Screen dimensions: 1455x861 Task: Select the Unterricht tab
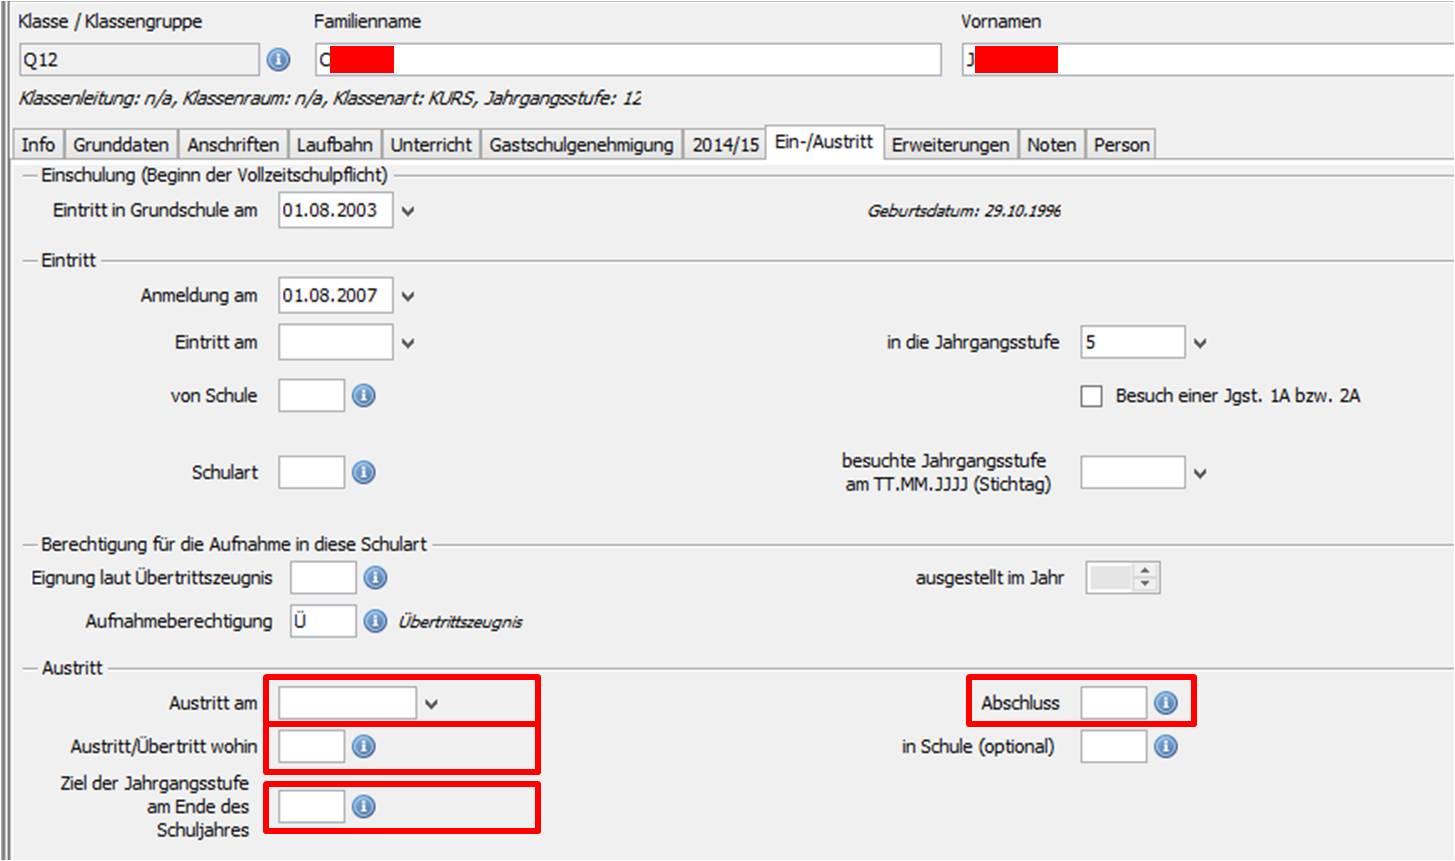(431, 144)
